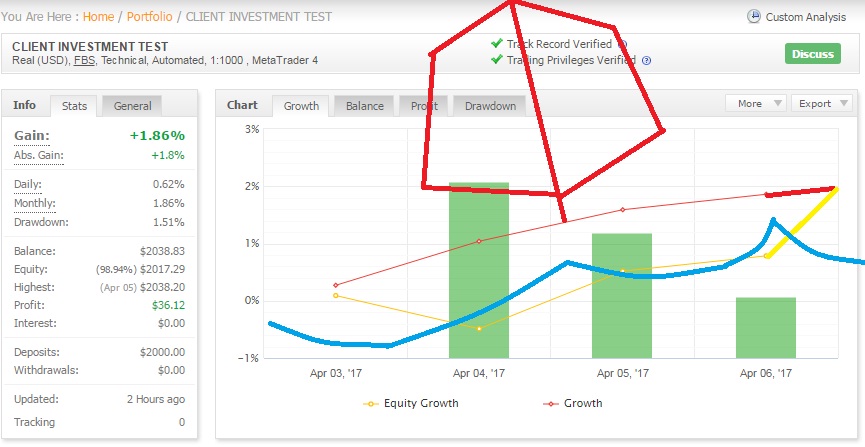Viewport: 865px width, 447px height.
Task: Switch to the General tab
Action: 132,106
